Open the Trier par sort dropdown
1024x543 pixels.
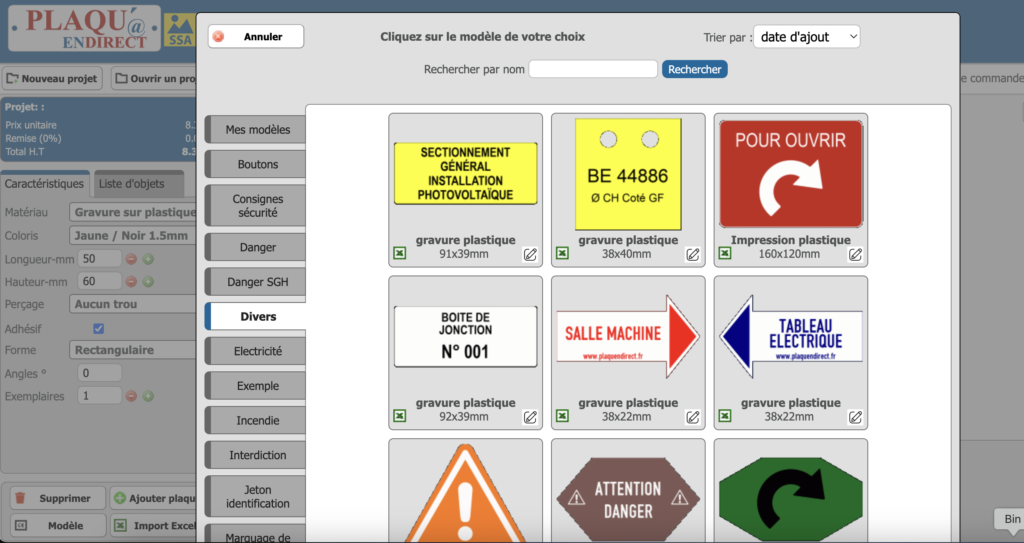click(806, 37)
